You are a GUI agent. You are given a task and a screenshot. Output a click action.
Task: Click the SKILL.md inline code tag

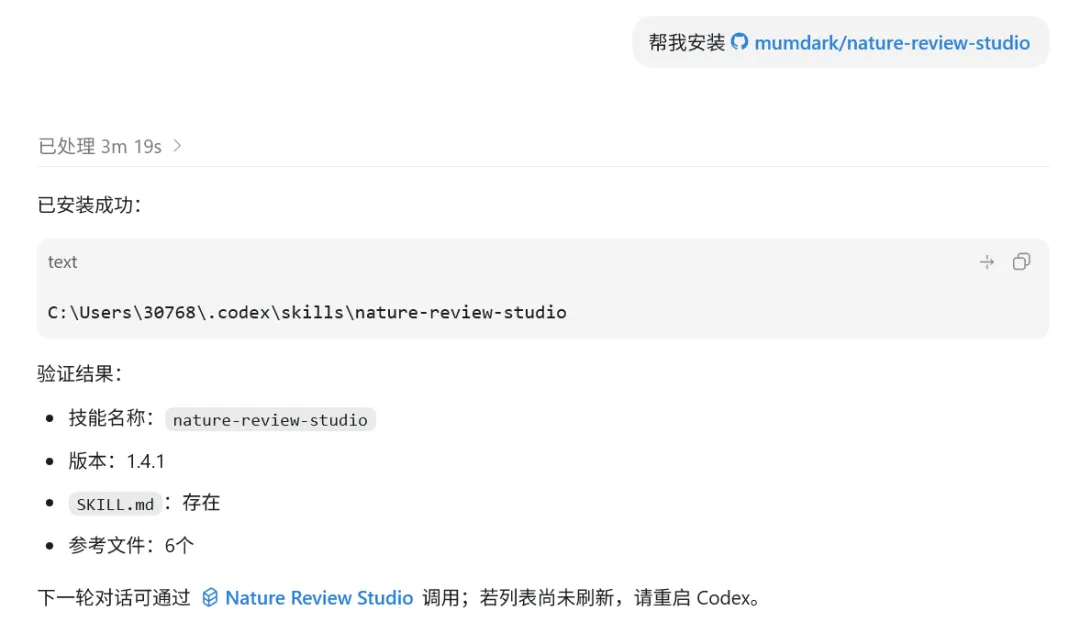(115, 504)
